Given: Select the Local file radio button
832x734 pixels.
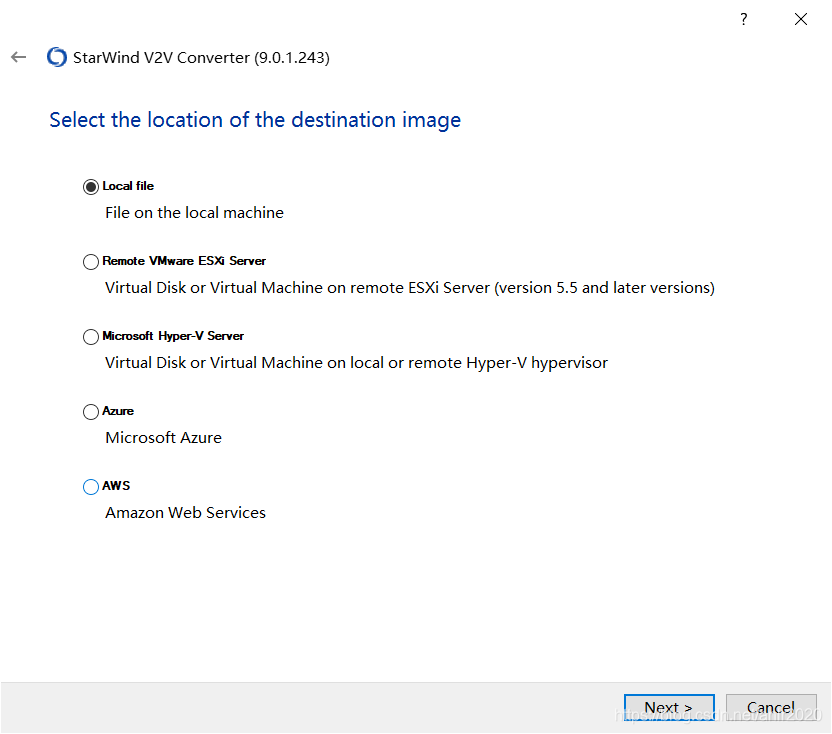Looking at the screenshot, I should click(x=91, y=187).
